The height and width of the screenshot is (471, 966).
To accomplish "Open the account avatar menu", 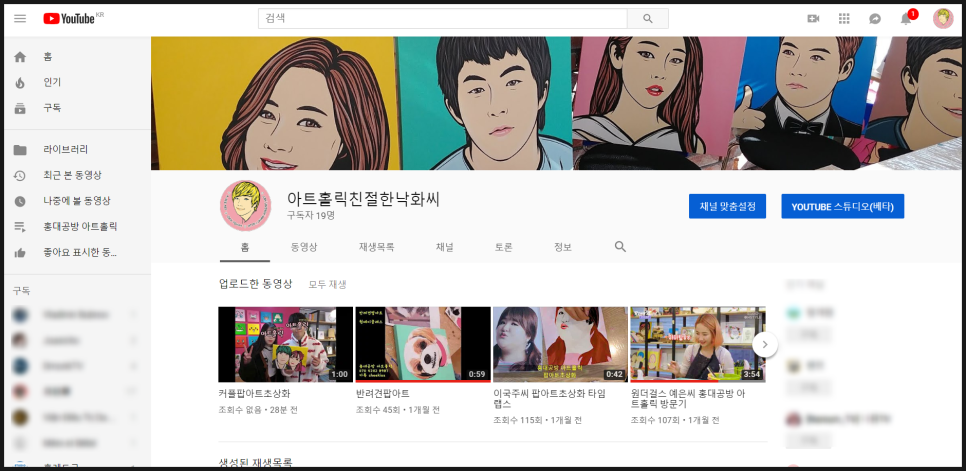I will pos(943,18).
